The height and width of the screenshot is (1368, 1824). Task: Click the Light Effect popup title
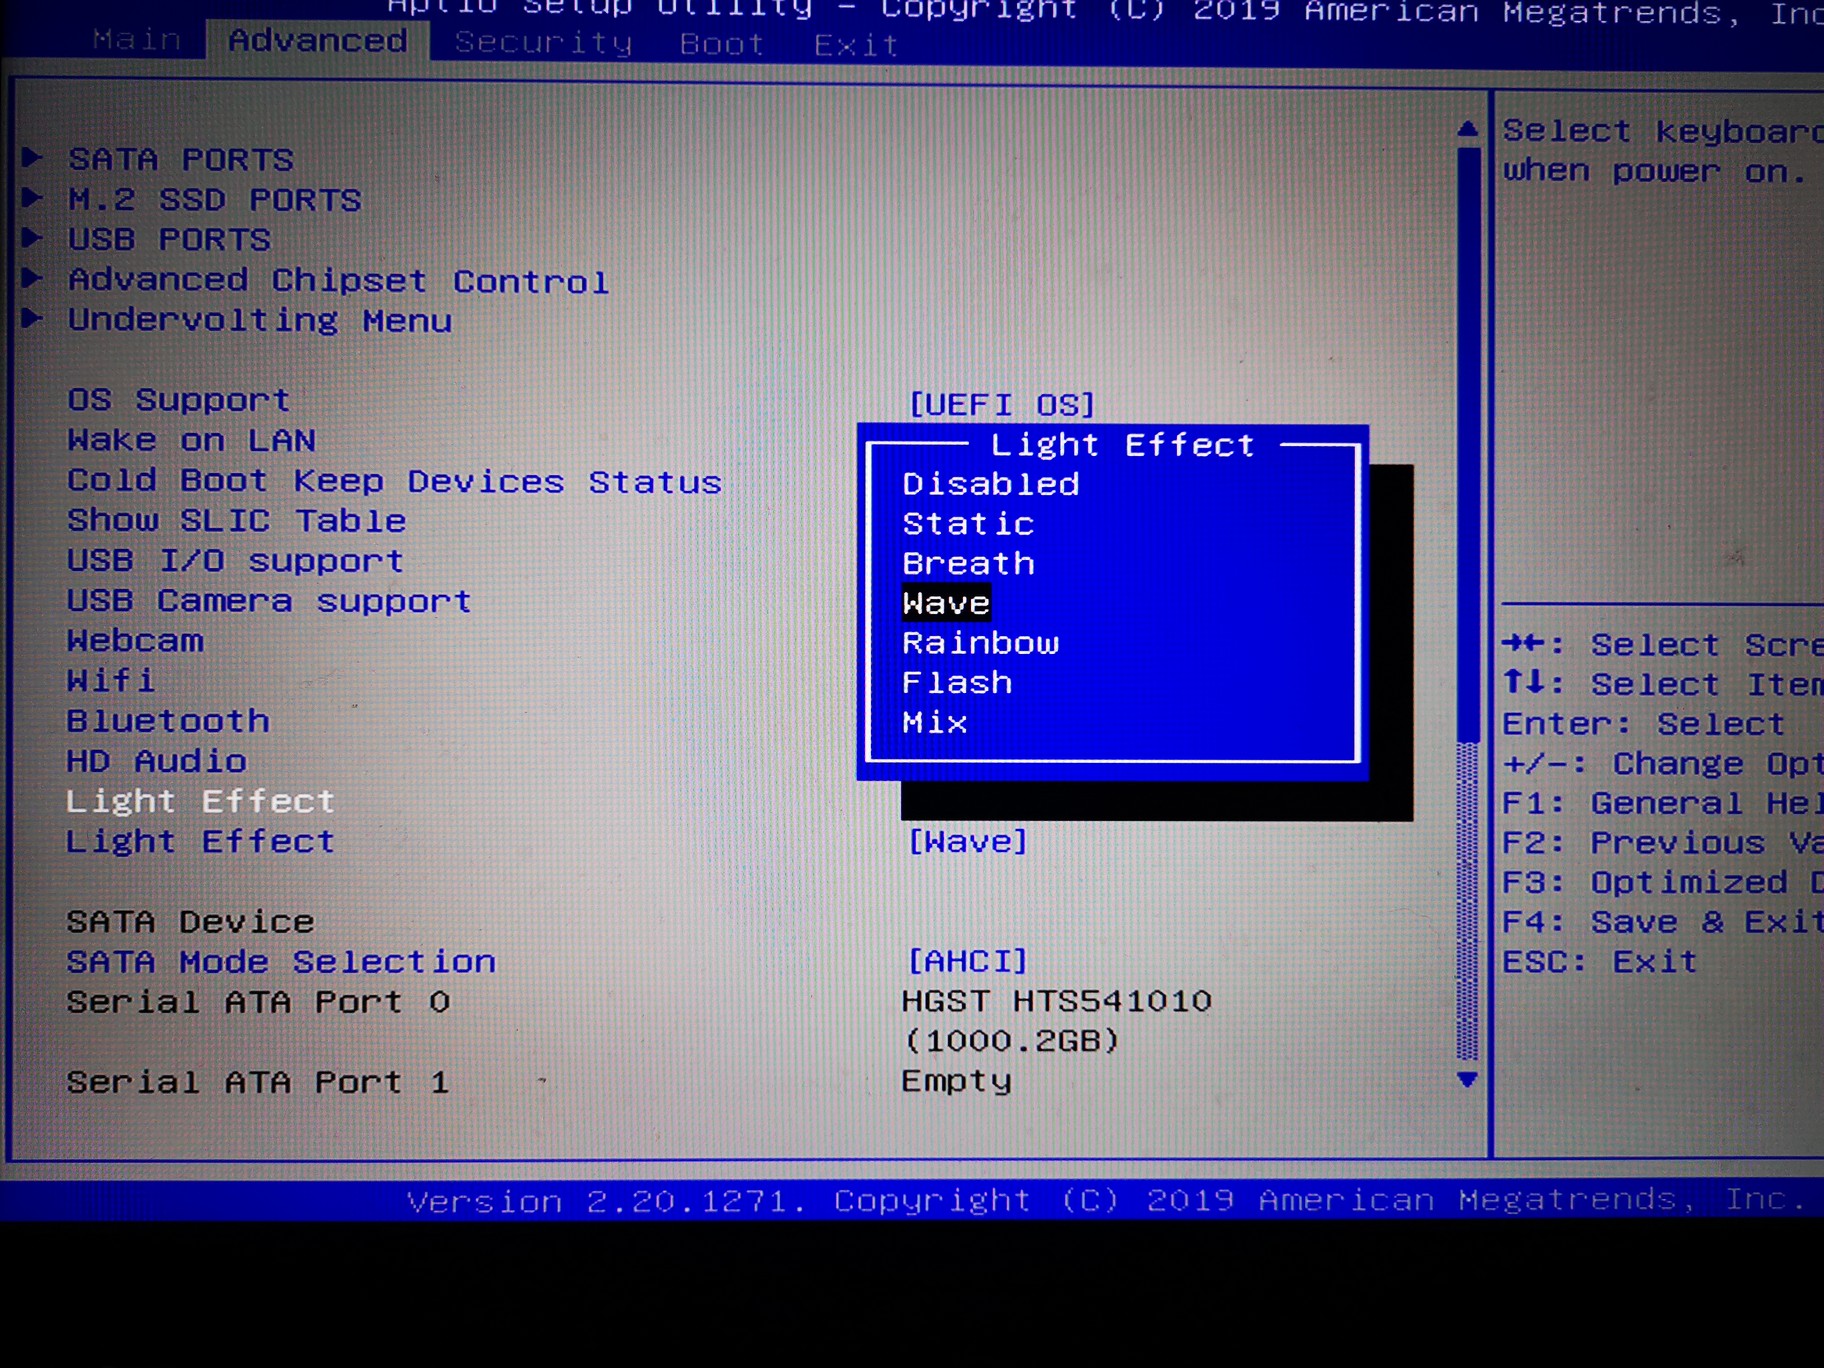point(1122,444)
